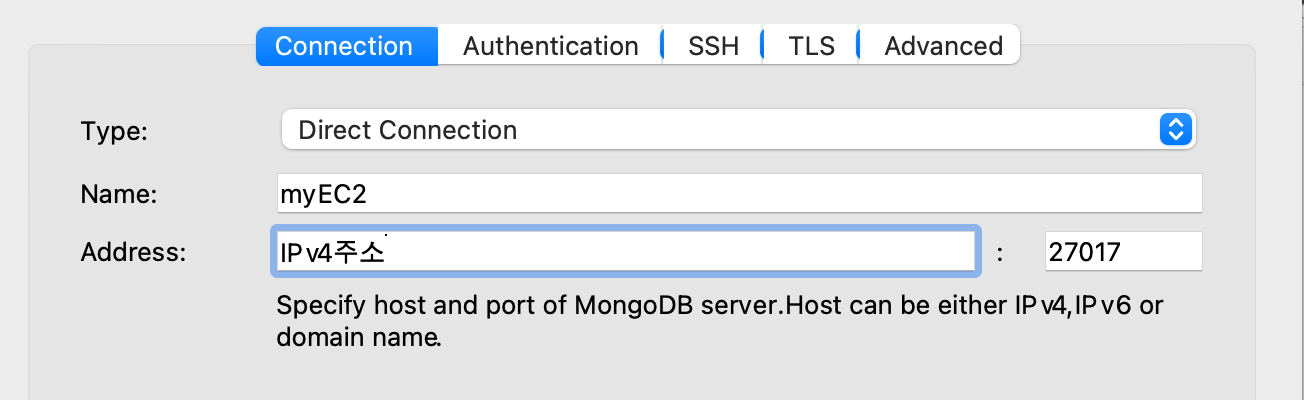
Task: Click the port field showing 27017
Action: [1123, 251]
